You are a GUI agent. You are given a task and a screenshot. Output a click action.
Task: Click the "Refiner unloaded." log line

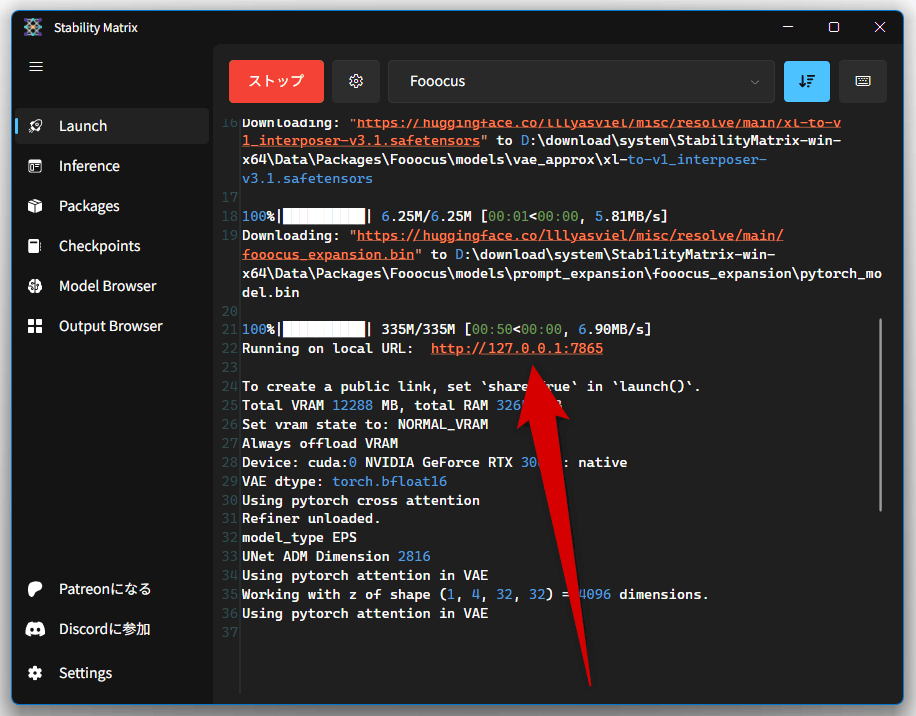tap(311, 519)
